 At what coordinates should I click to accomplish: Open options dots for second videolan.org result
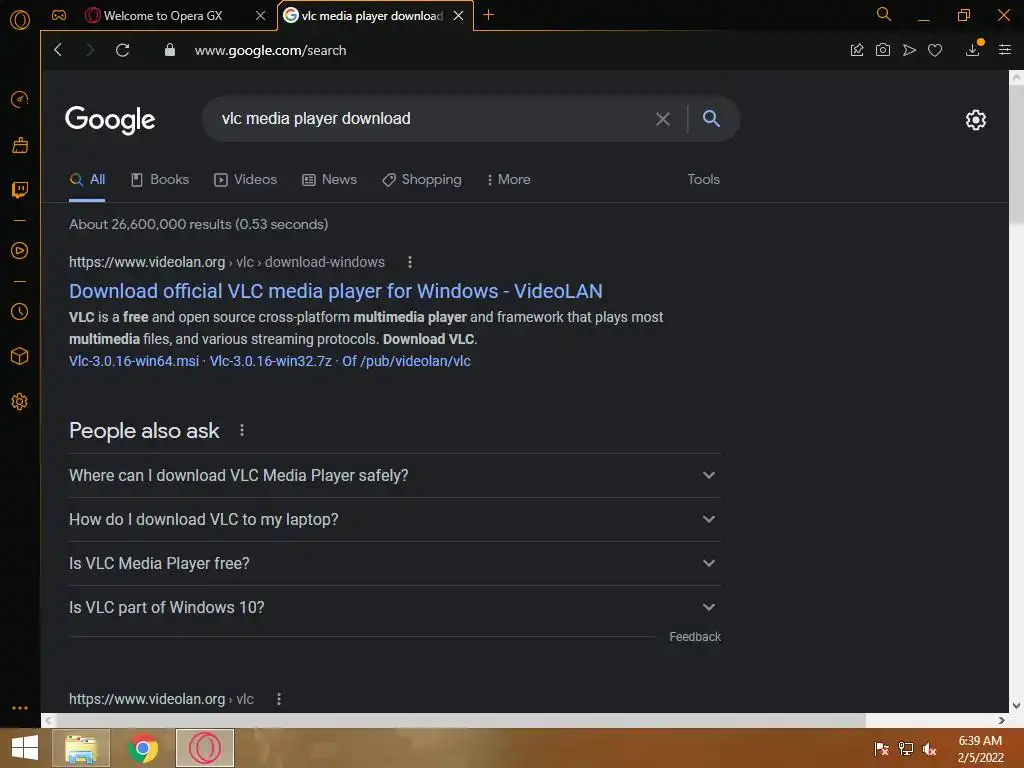(x=279, y=699)
